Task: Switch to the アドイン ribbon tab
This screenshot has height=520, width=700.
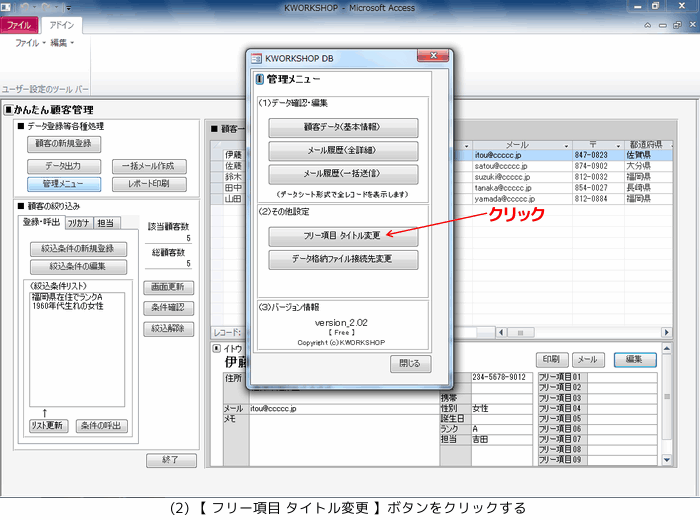Action: click(x=62, y=25)
